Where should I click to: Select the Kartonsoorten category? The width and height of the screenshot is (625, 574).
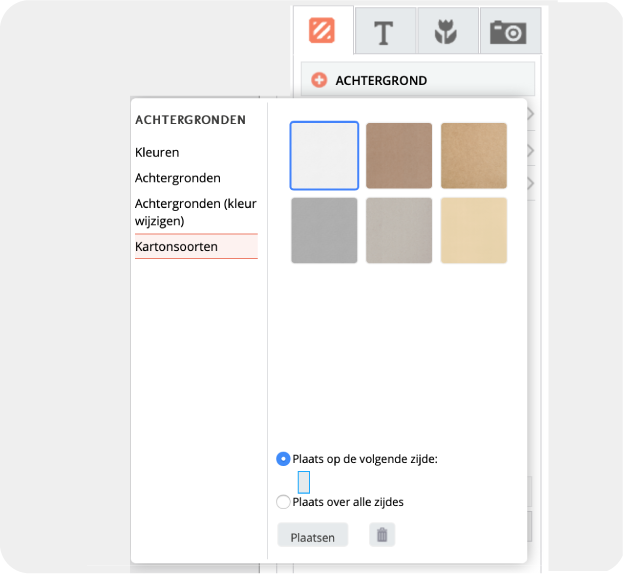(x=176, y=246)
